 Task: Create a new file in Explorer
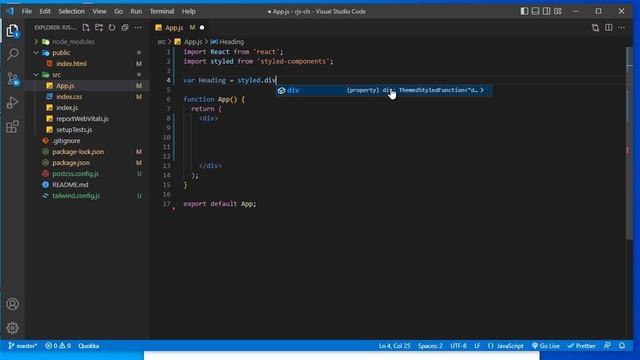click(x=86, y=28)
